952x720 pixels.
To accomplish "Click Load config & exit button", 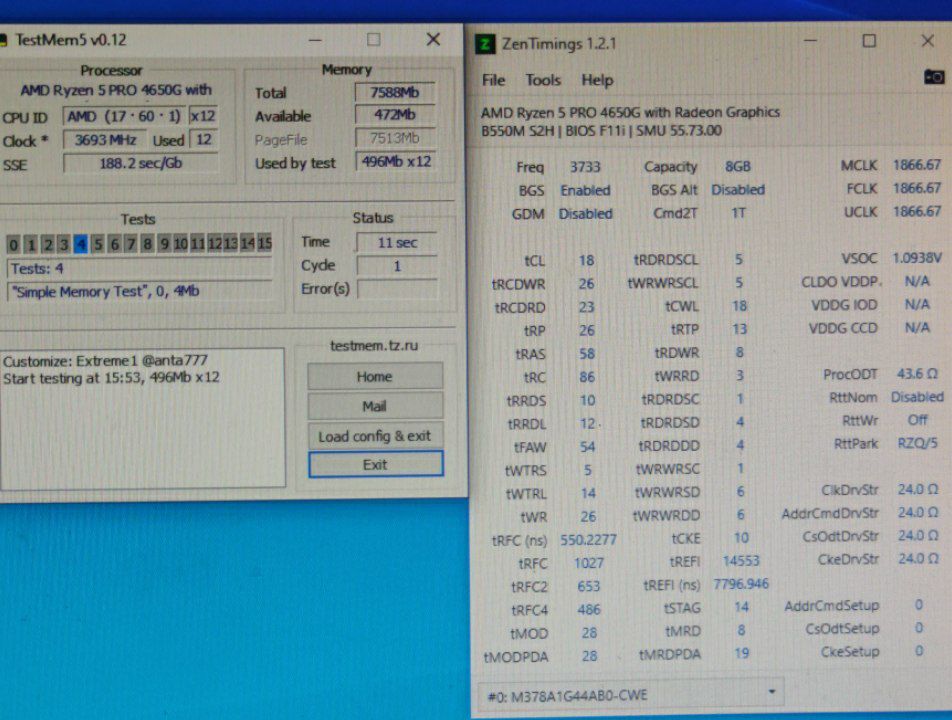I will [x=375, y=436].
